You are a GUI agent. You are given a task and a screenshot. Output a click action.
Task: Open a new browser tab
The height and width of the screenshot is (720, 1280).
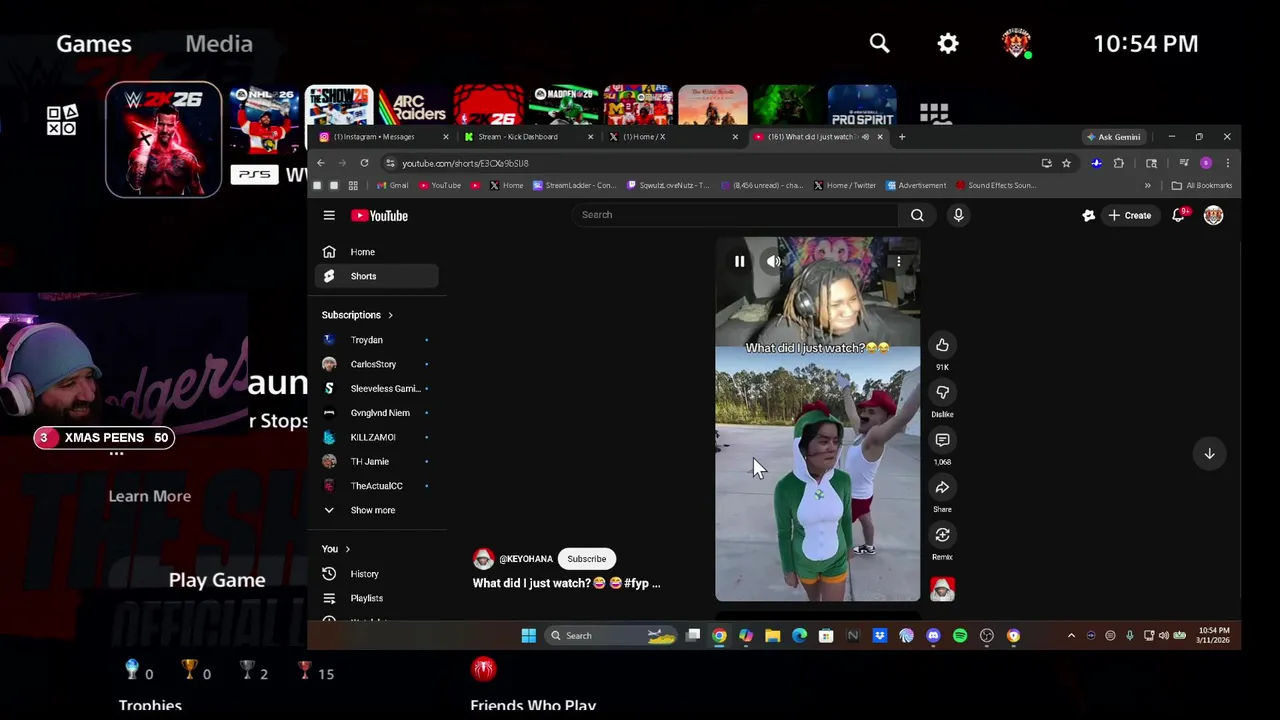click(902, 137)
